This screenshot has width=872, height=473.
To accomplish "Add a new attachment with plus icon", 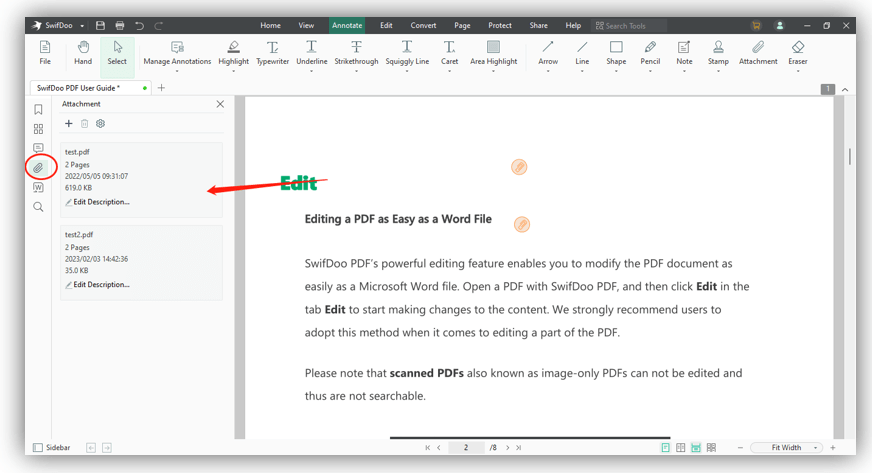I will (68, 123).
